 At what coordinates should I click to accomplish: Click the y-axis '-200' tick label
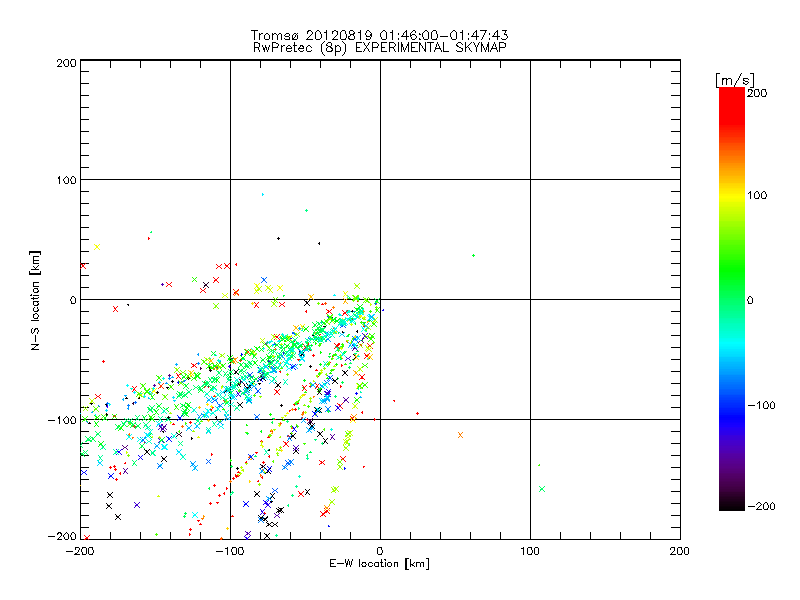62,536
